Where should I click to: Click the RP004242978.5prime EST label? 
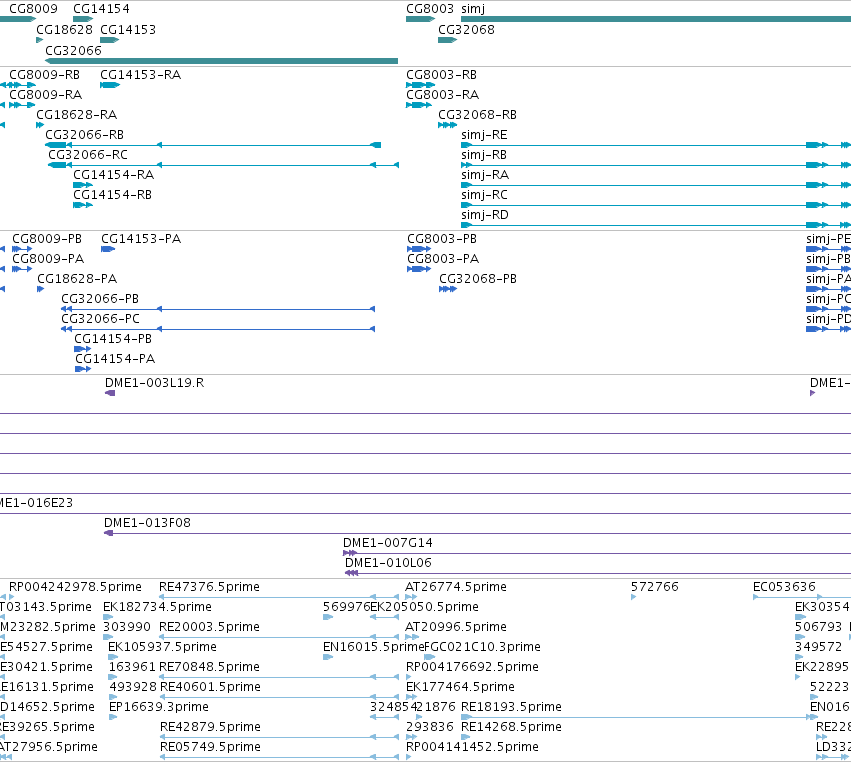[x=75, y=587]
